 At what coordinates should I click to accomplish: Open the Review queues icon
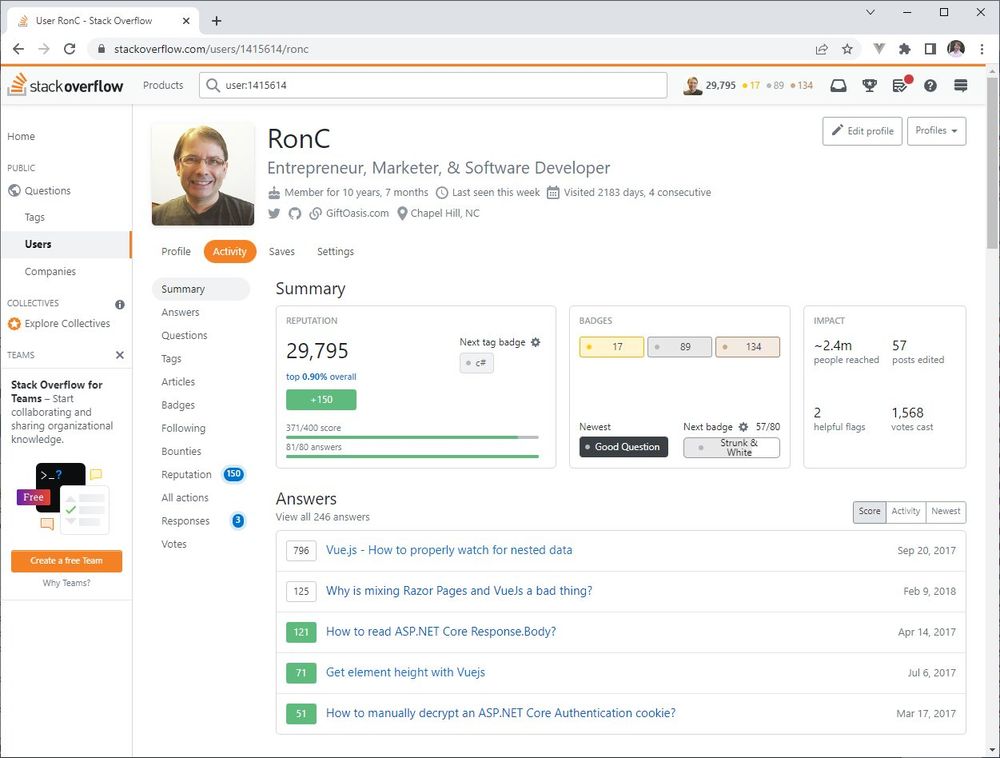pos(901,85)
